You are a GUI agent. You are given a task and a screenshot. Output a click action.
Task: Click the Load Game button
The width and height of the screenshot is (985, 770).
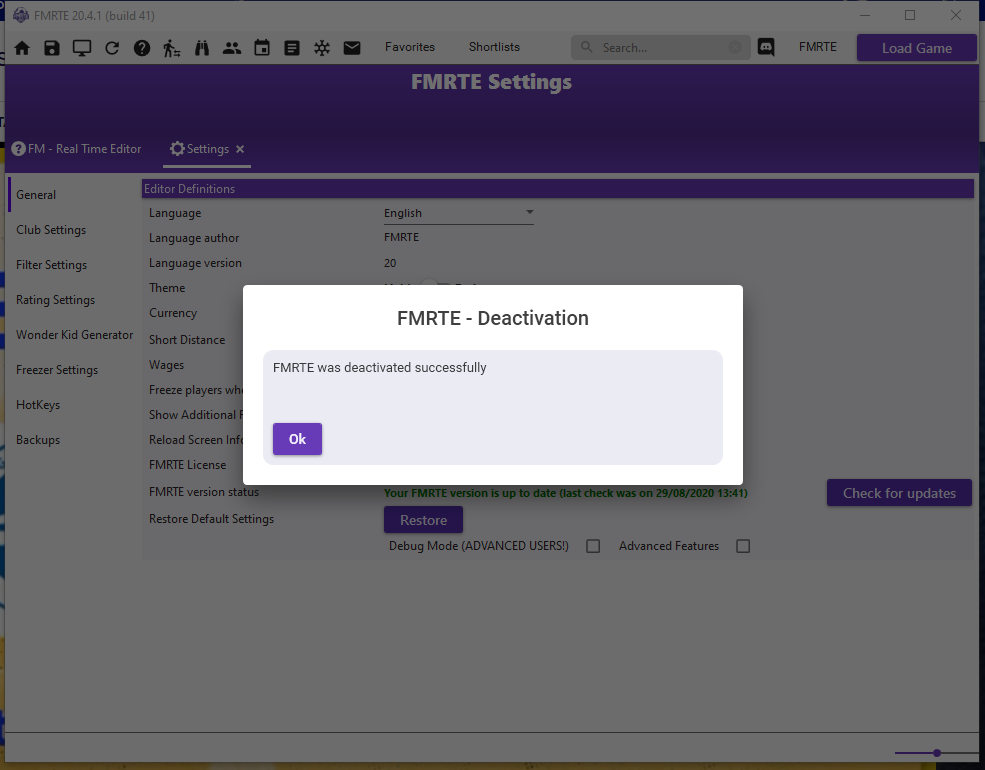point(917,48)
